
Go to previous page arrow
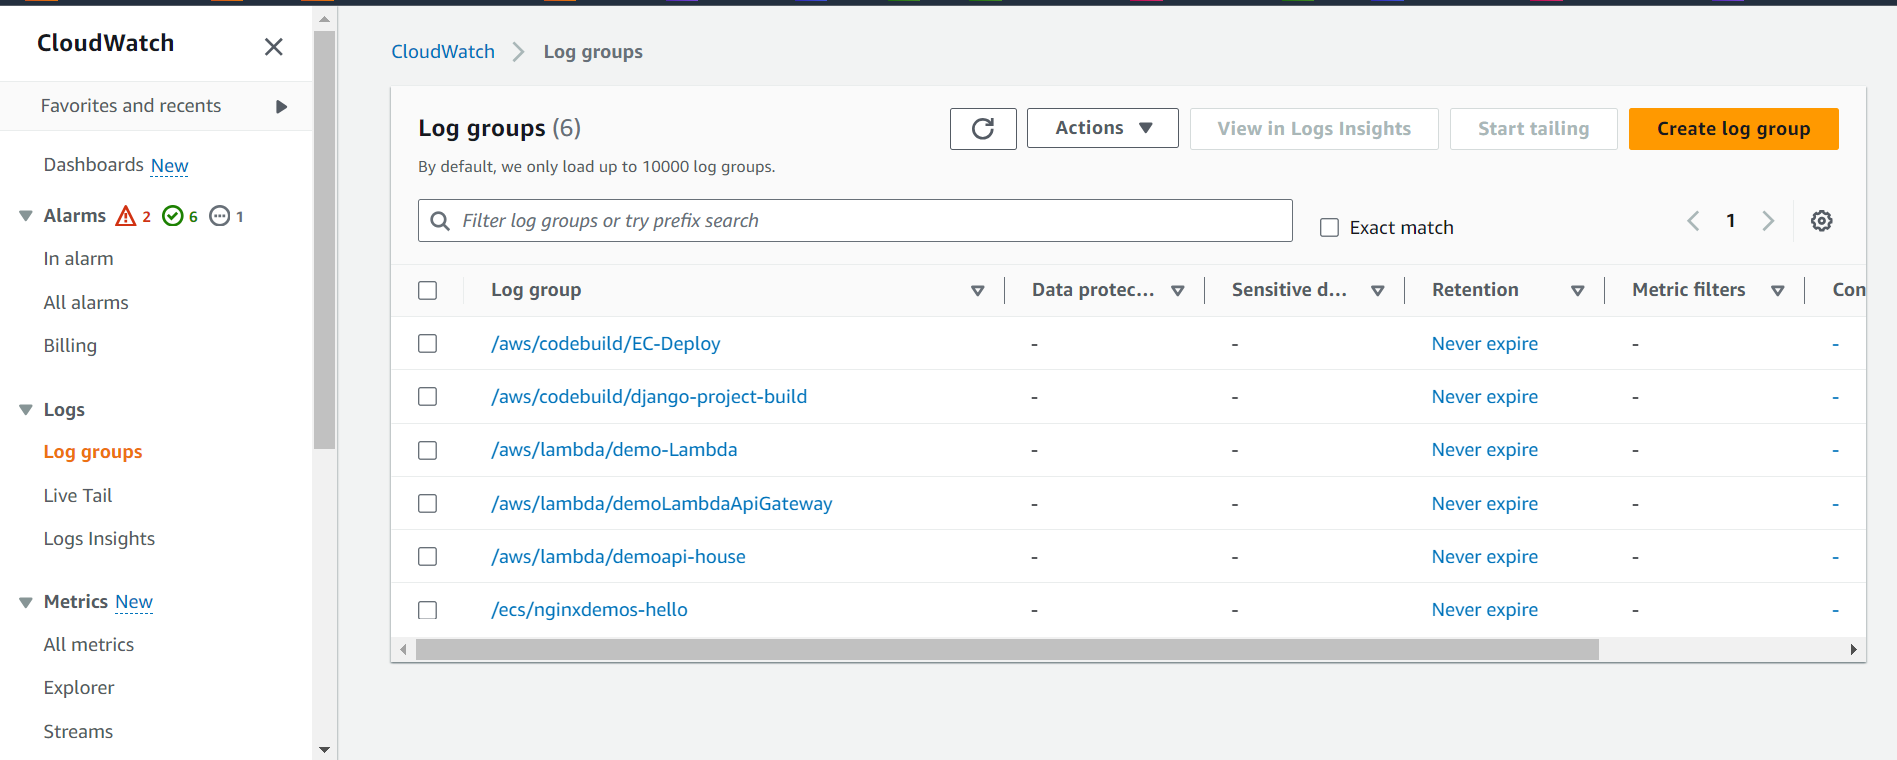click(x=1693, y=221)
